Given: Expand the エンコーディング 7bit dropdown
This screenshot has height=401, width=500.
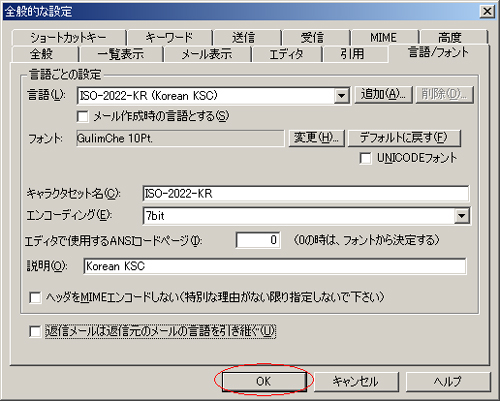Looking at the screenshot, I should click(x=462, y=216).
